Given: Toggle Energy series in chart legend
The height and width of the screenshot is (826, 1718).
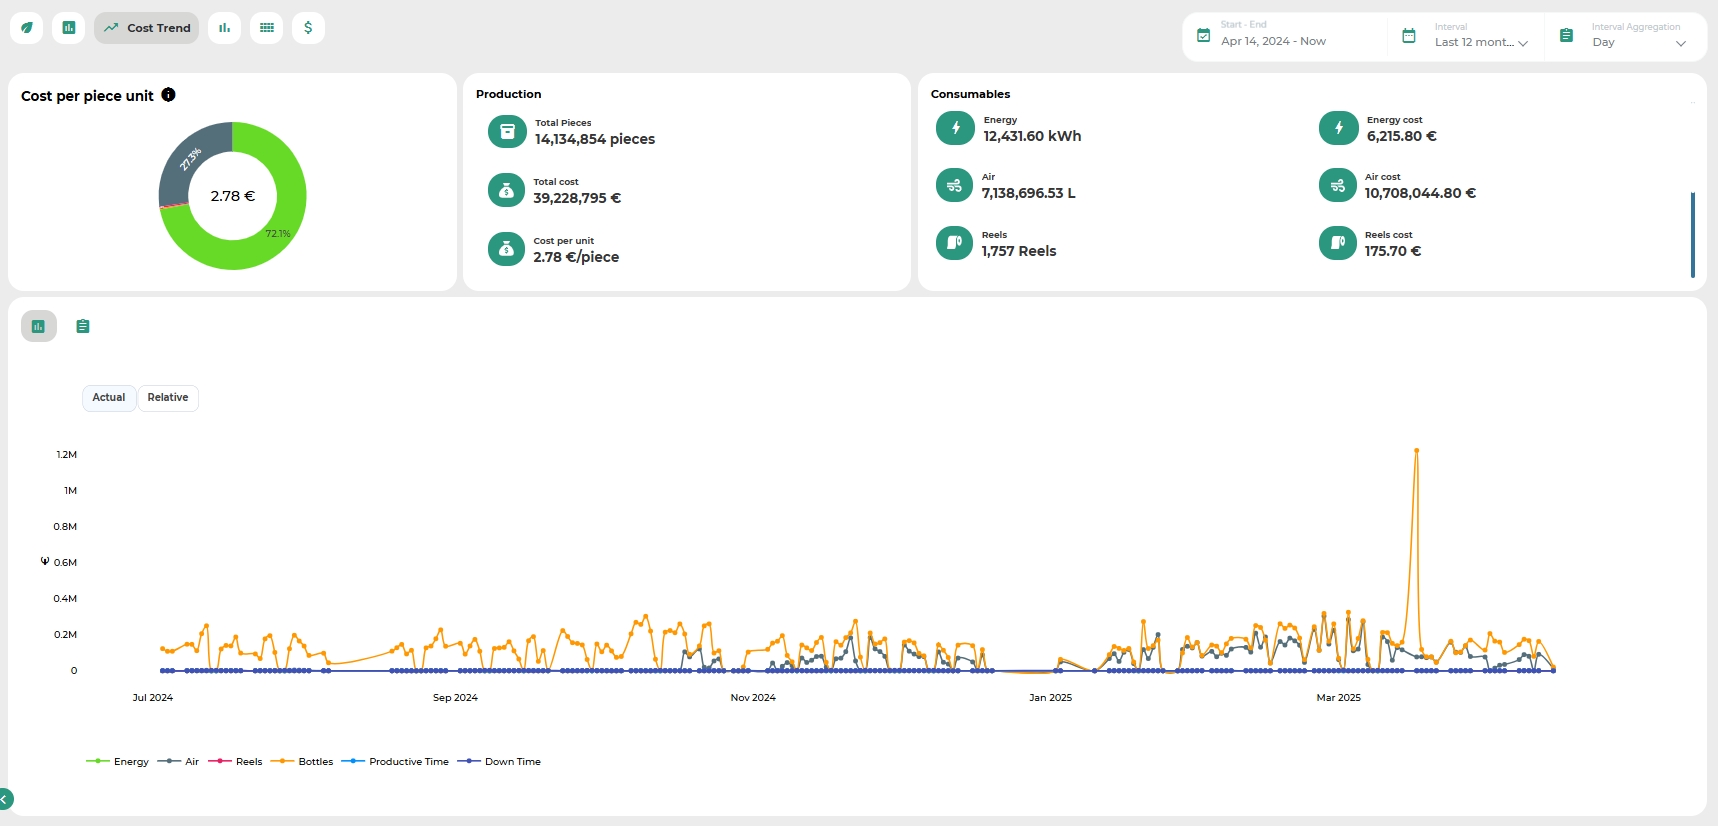Looking at the screenshot, I should click(x=118, y=762).
